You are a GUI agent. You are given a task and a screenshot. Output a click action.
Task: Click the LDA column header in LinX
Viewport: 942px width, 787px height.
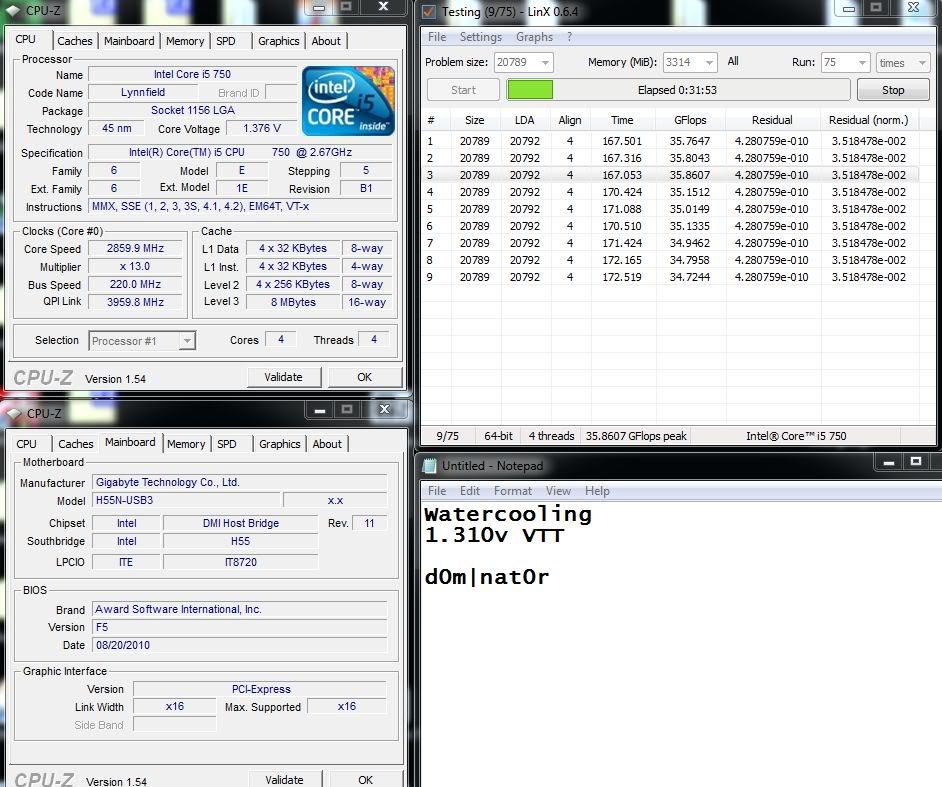pyautogui.click(x=524, y=120)
